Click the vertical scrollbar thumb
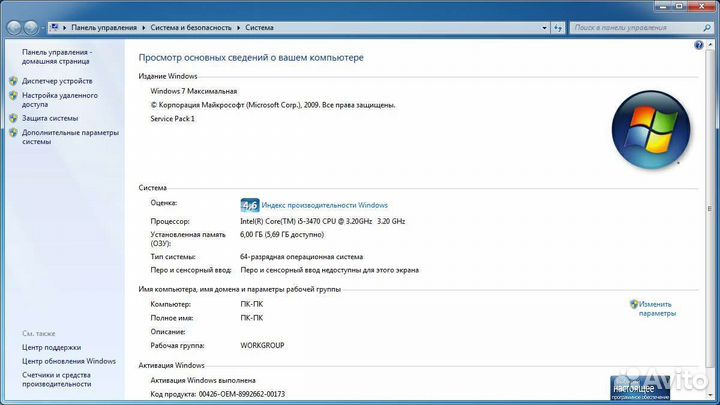720x405 pixels. click(x=710, y=208)
